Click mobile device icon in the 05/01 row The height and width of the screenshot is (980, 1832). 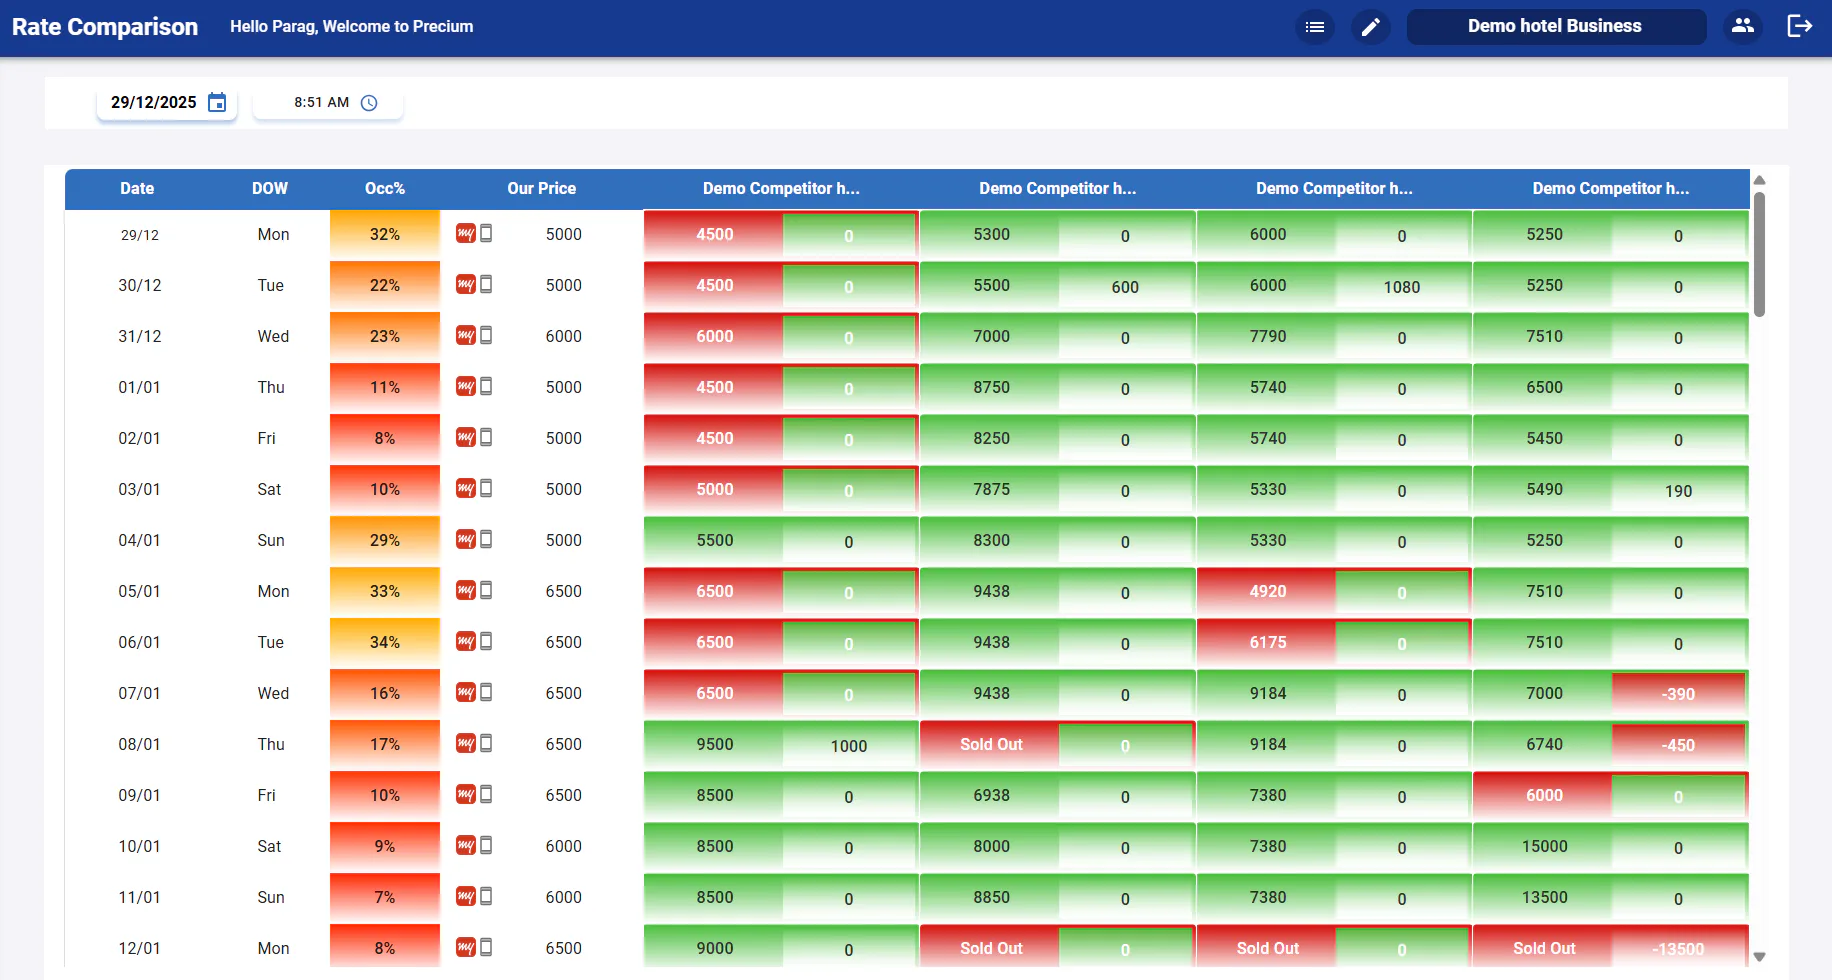click(486, 590)
